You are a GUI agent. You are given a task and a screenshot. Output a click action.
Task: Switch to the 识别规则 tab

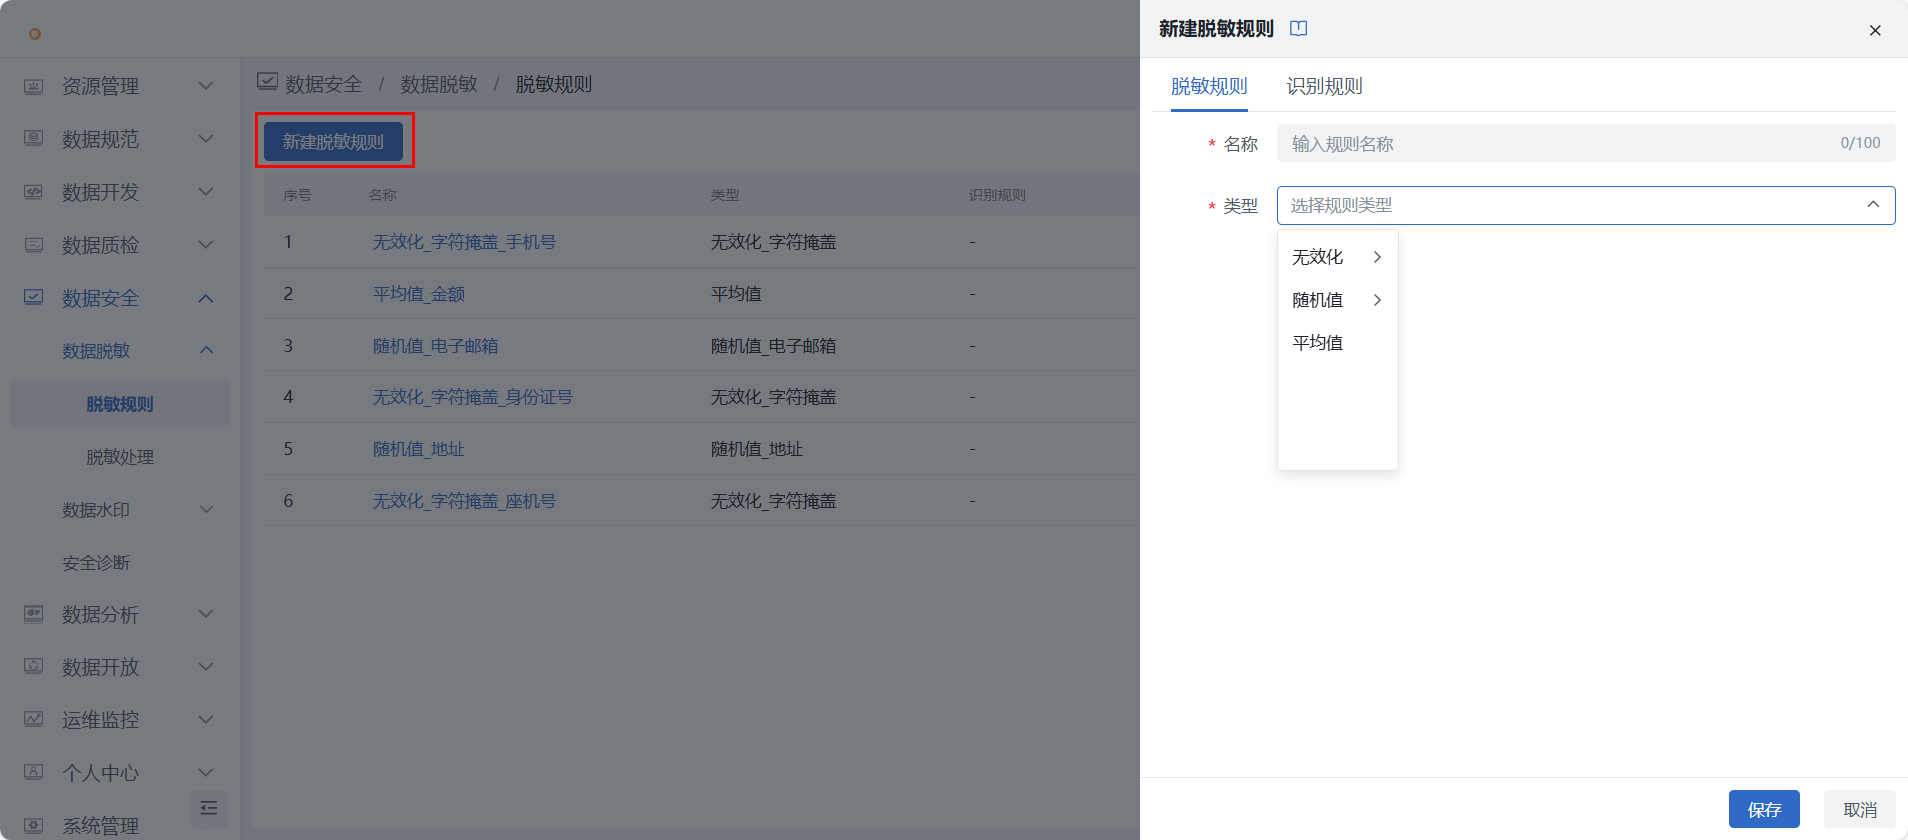point(1324,86)
